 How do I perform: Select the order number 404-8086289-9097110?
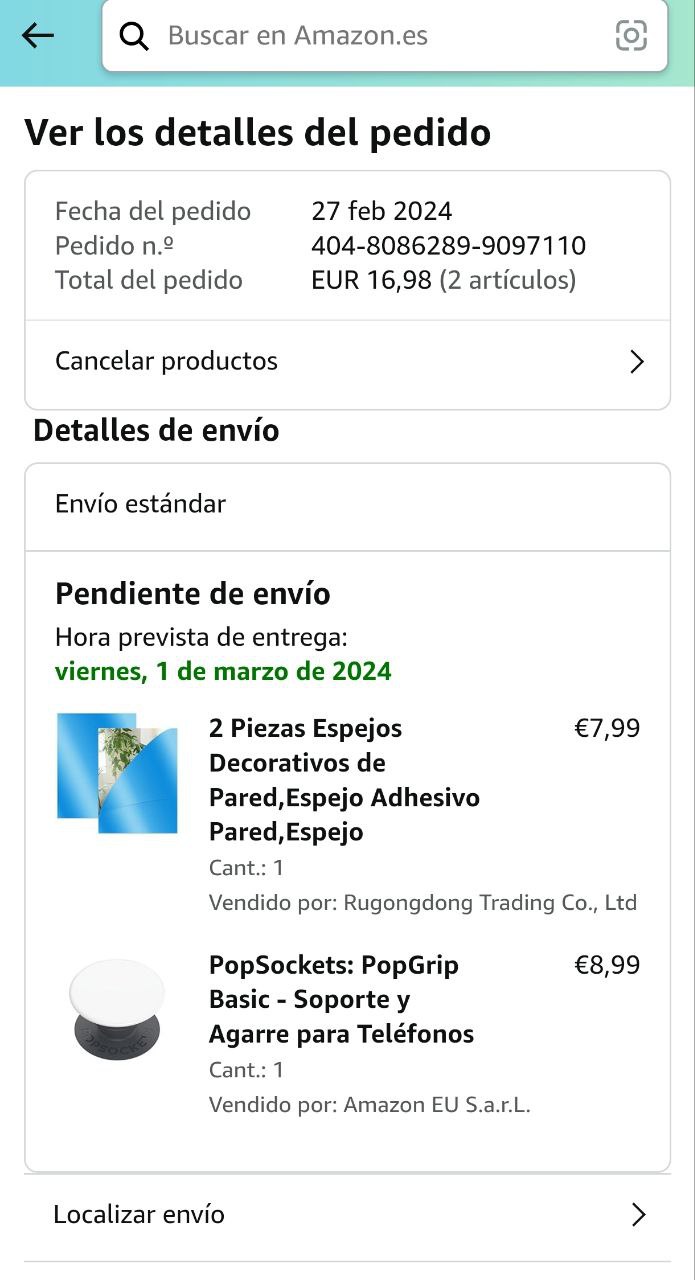(448, 246)
